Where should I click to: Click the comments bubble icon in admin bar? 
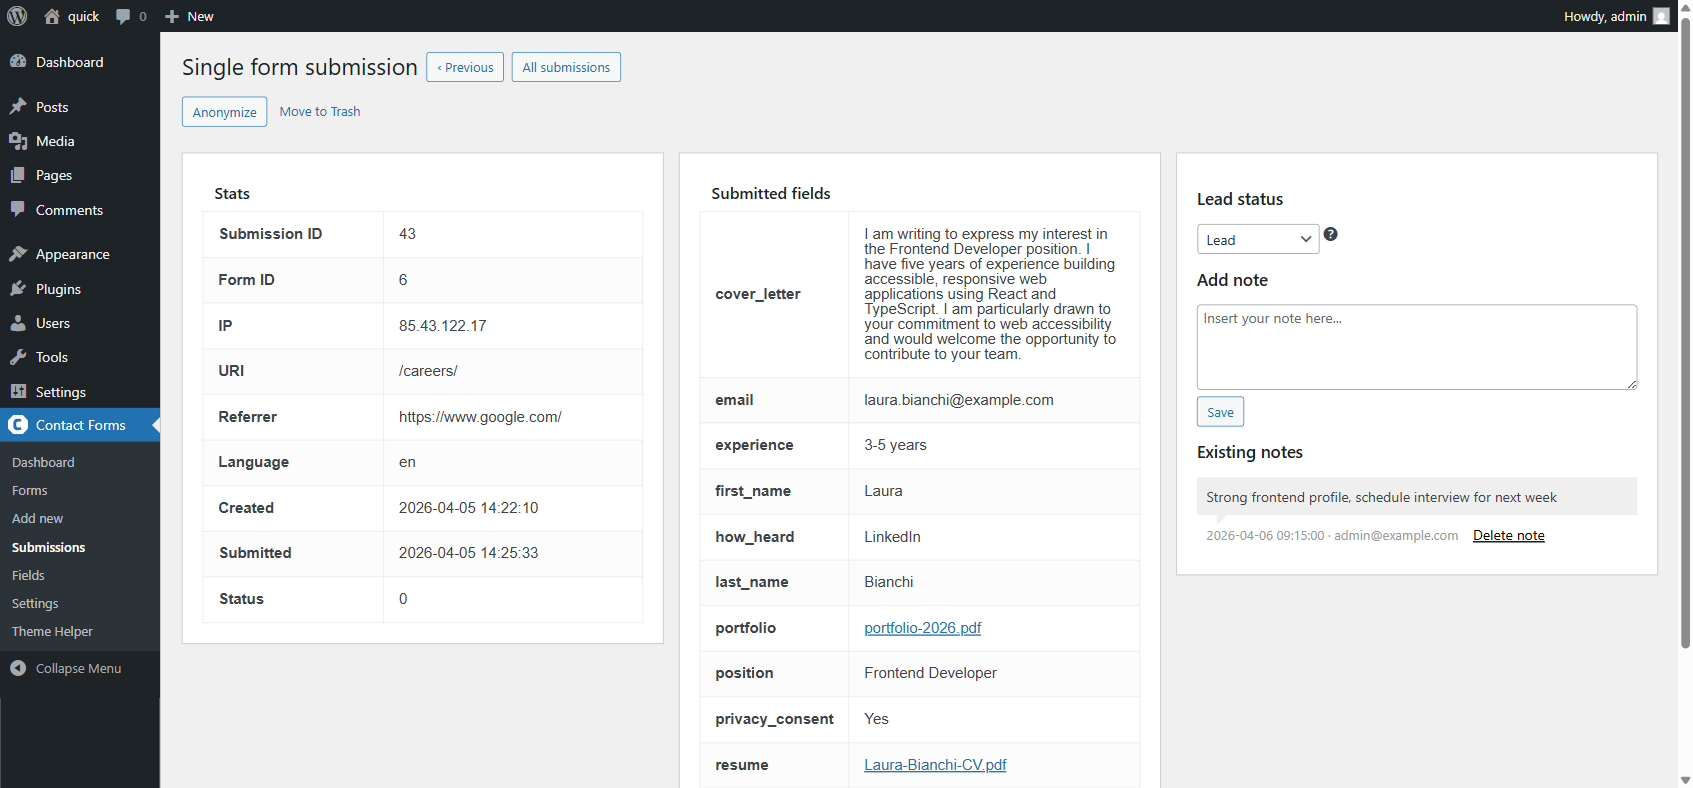[123, 16]
